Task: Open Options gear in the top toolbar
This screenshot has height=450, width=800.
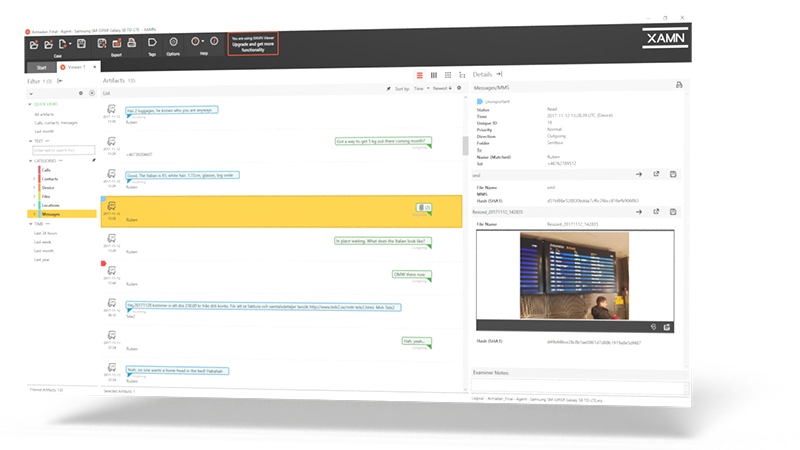Action: tap(173, 42)
